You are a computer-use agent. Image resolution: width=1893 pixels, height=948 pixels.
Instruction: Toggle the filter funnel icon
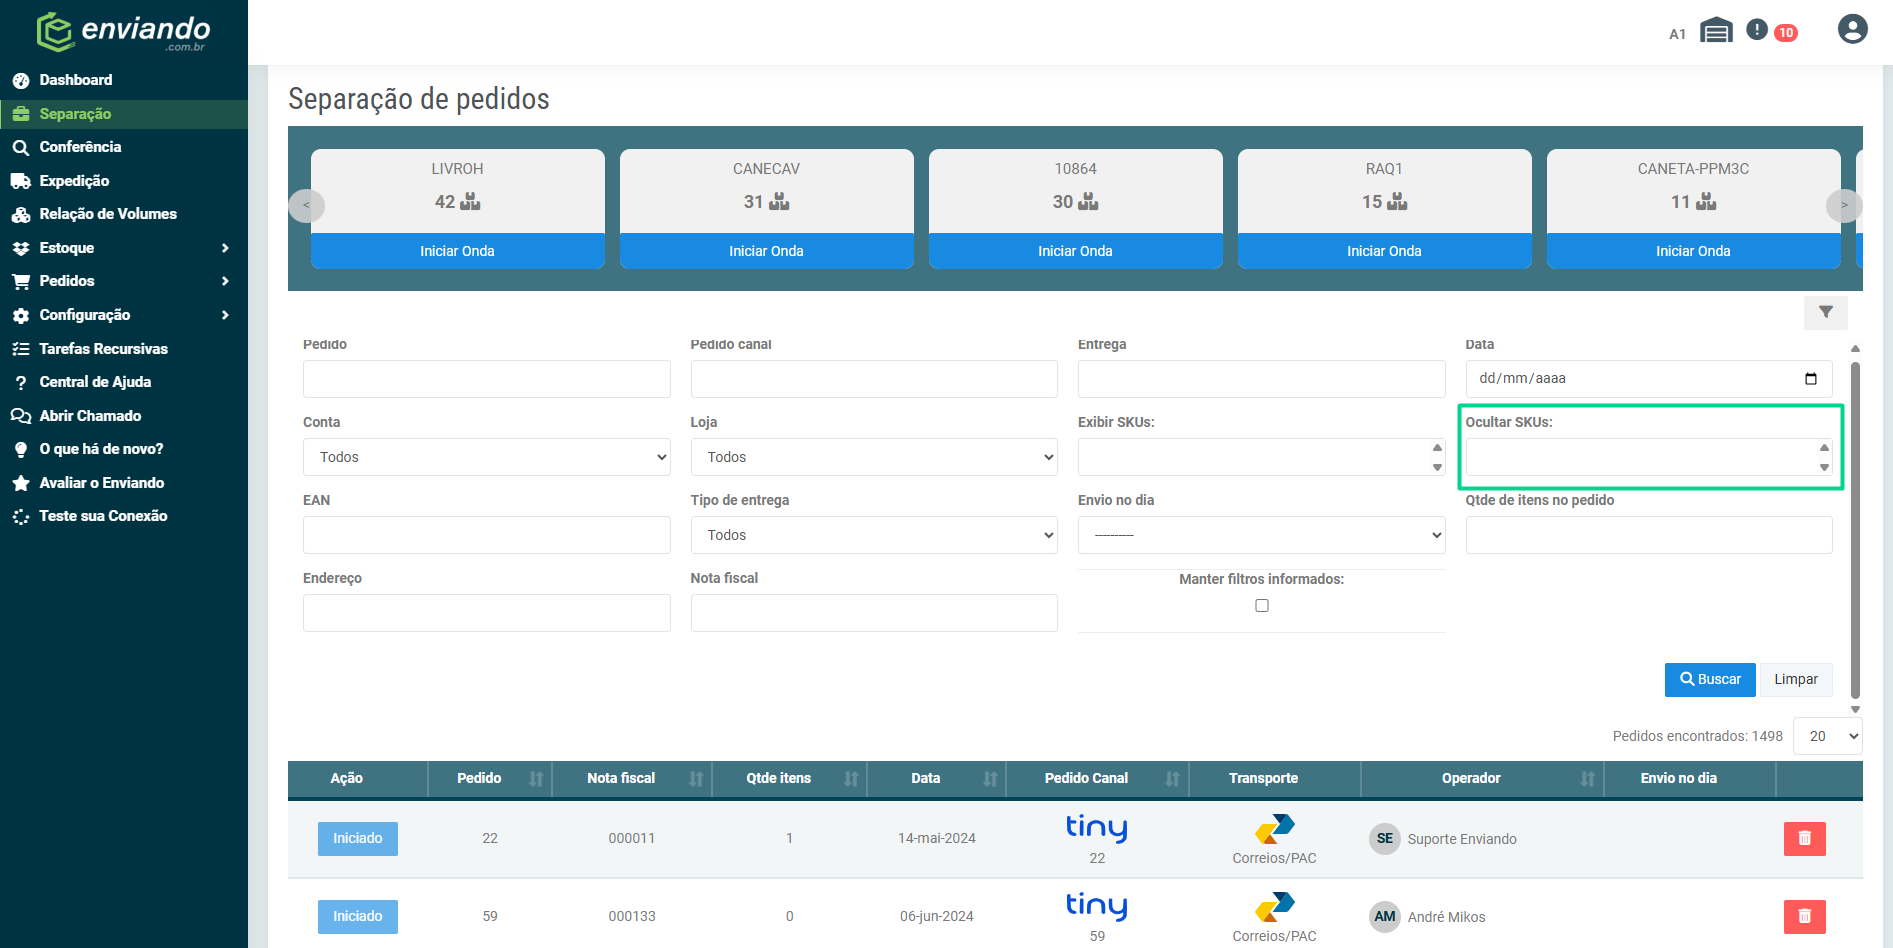coord(1825,313)
